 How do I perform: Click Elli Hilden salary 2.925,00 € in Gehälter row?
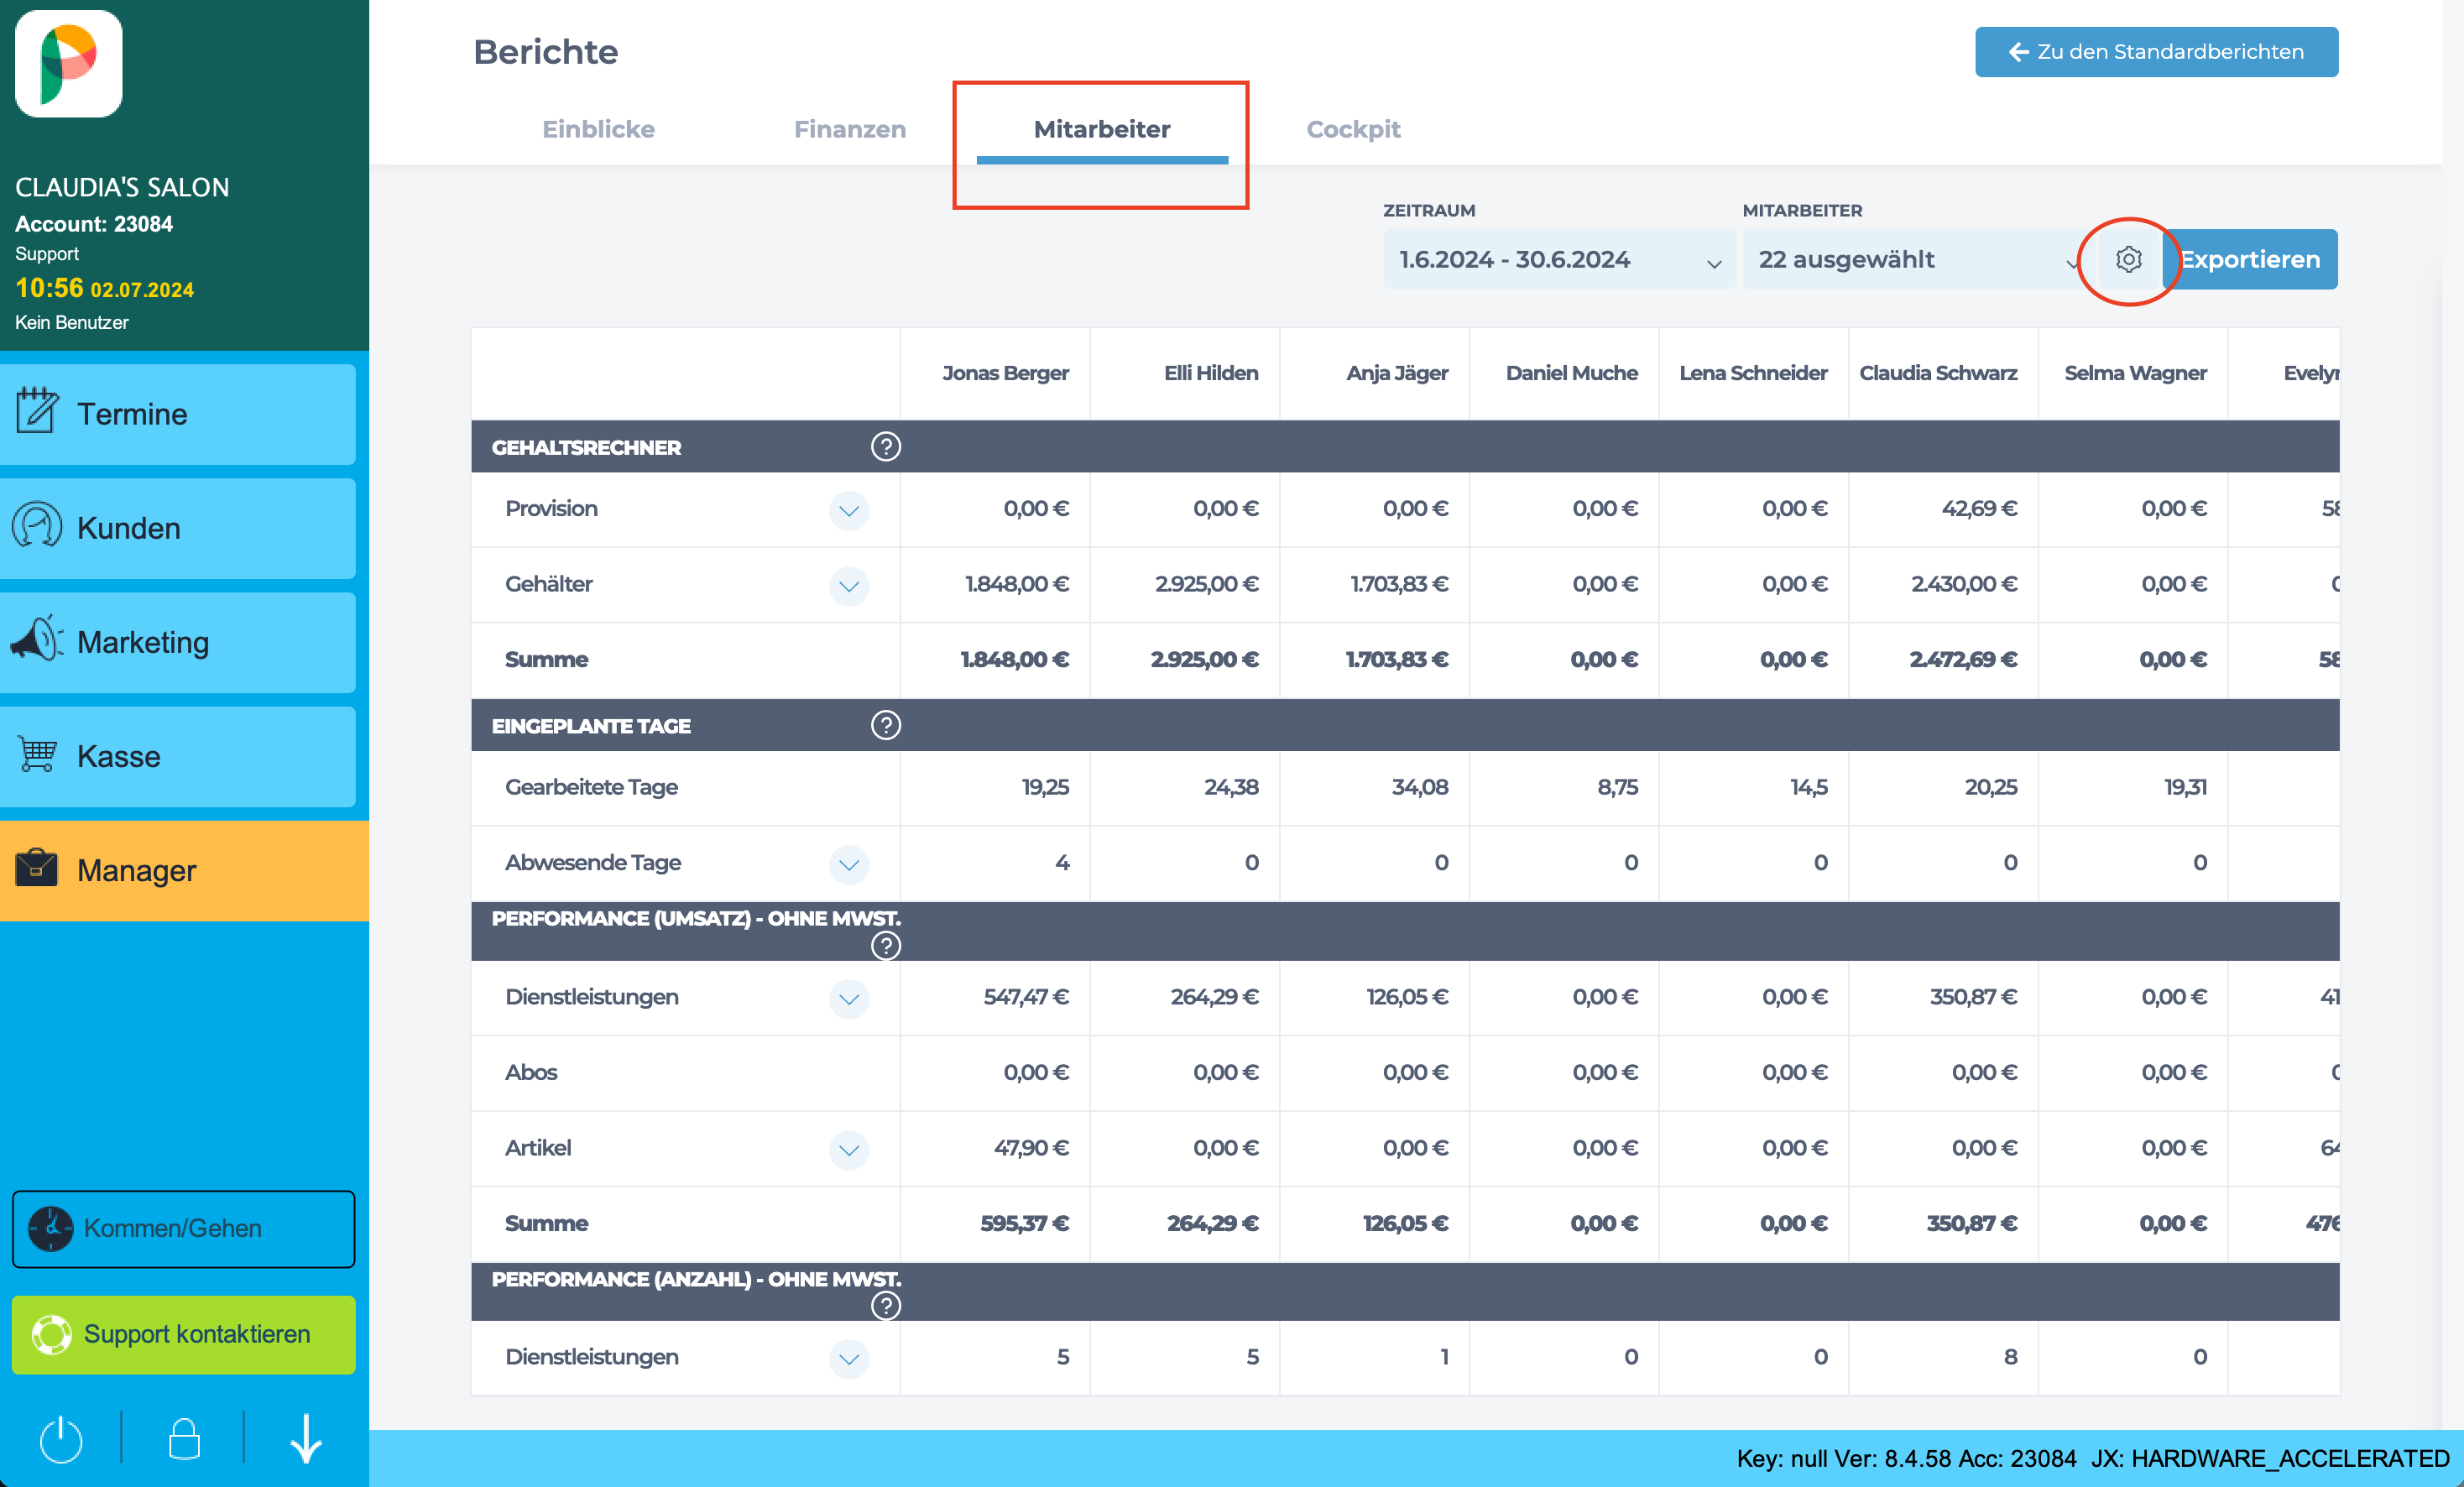pos(1206,584)
